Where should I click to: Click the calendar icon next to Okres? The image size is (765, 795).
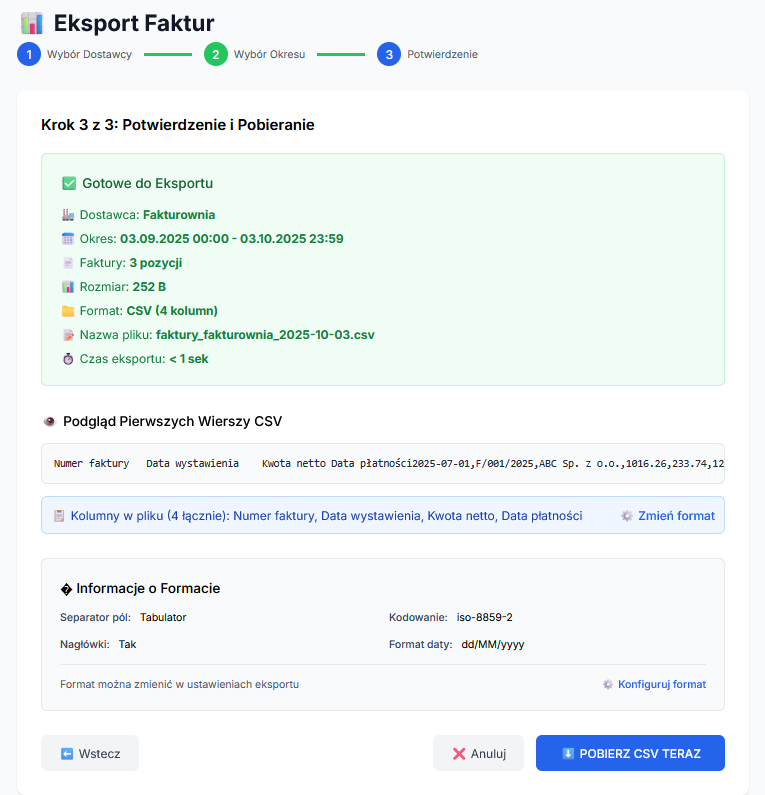coord(68,239)
